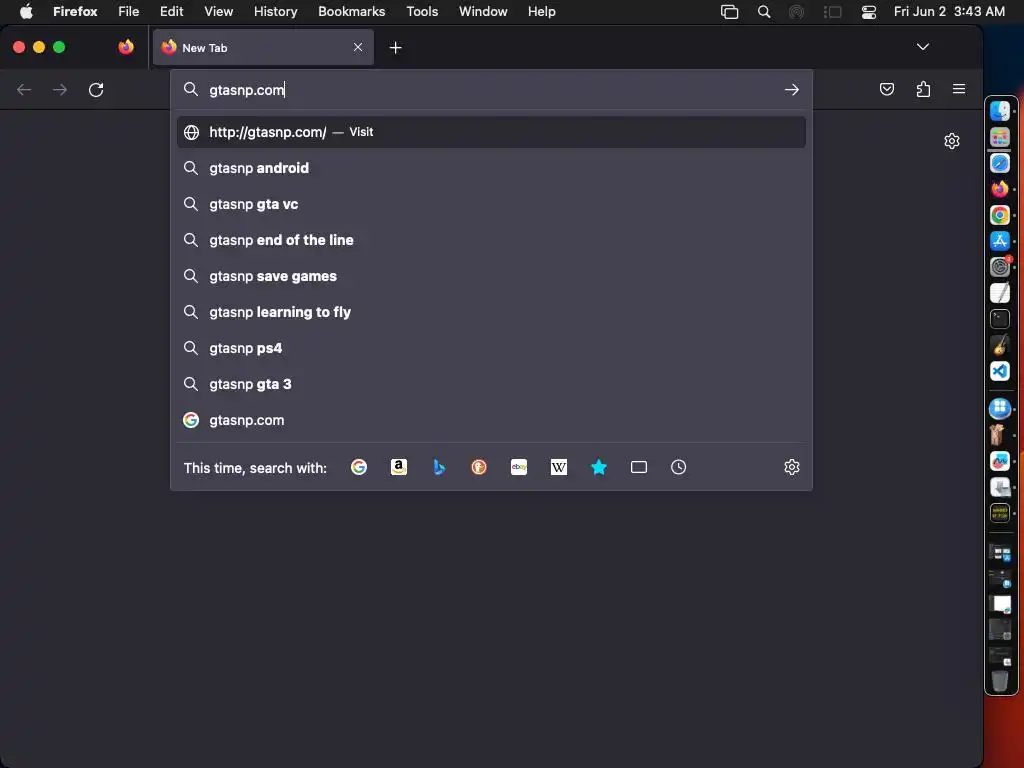Select suggestion gtasnp save games
The width and height of the screenshot is (1024, 768).
tap(491, 276)
